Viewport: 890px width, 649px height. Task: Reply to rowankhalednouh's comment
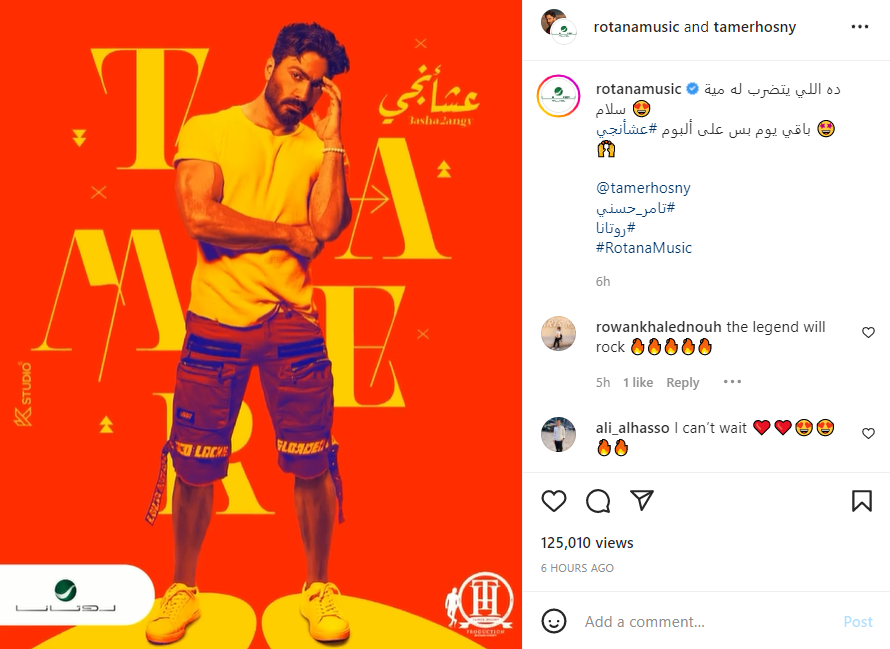coord(682,383)
